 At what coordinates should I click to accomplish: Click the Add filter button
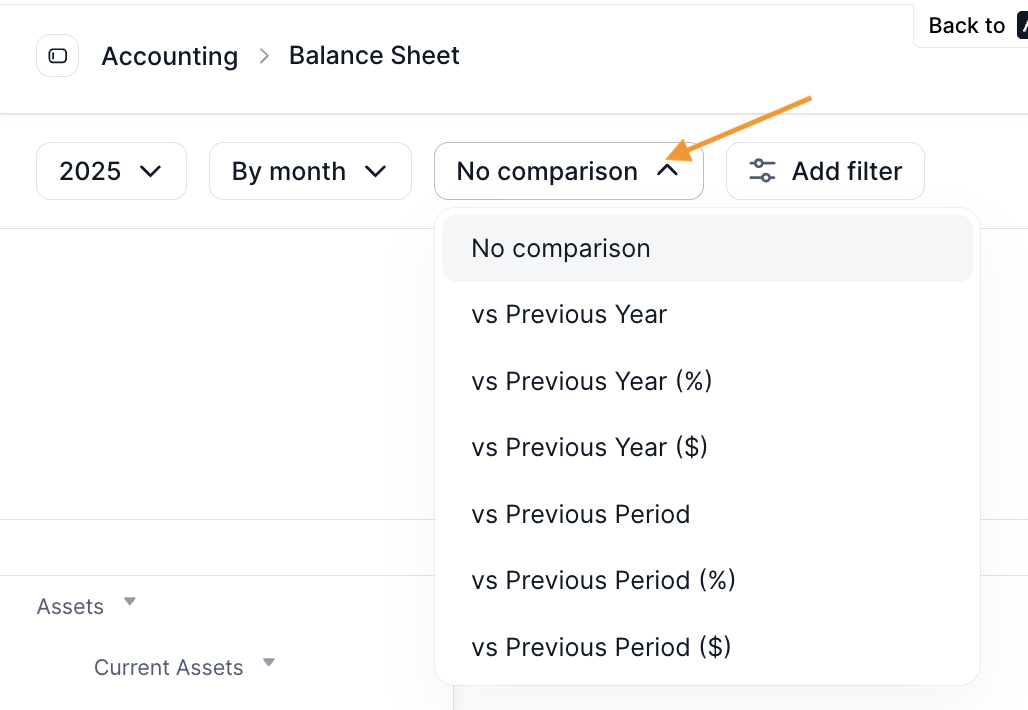pos(825,171)
